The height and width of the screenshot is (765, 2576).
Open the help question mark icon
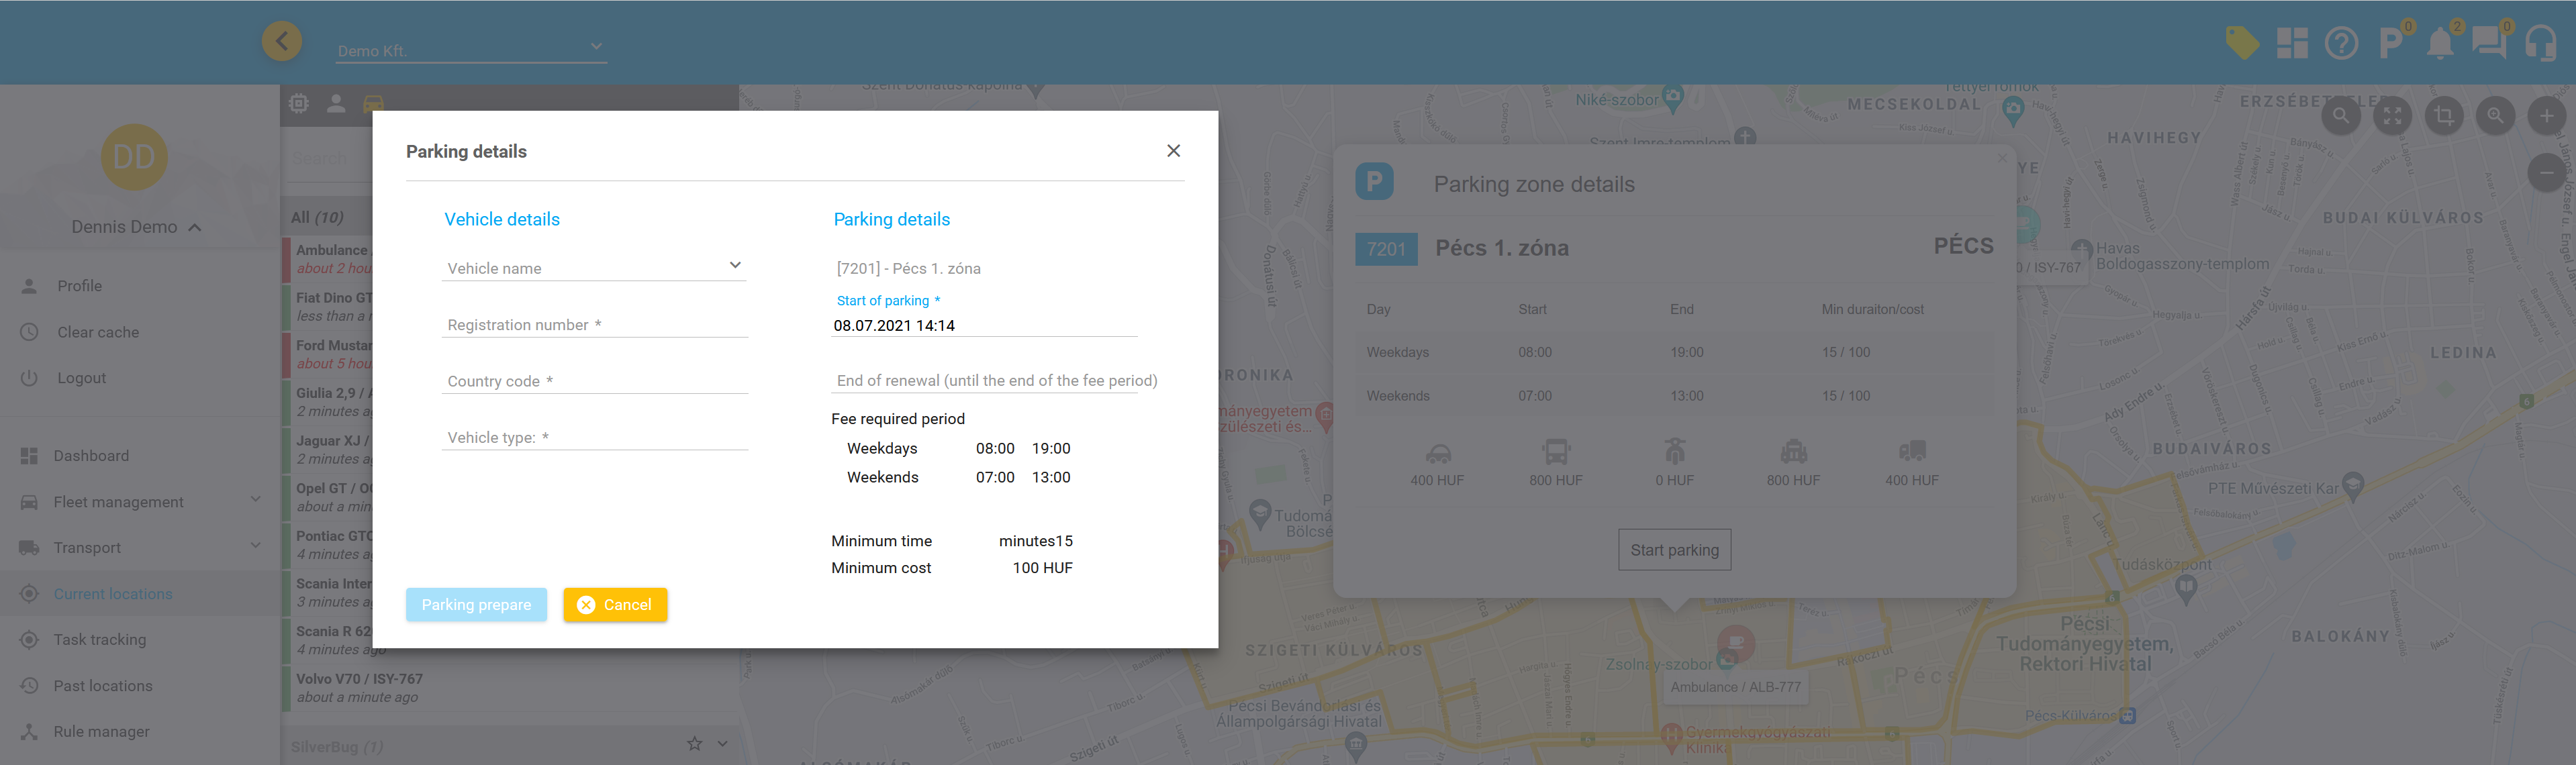tap(2341, 44)
